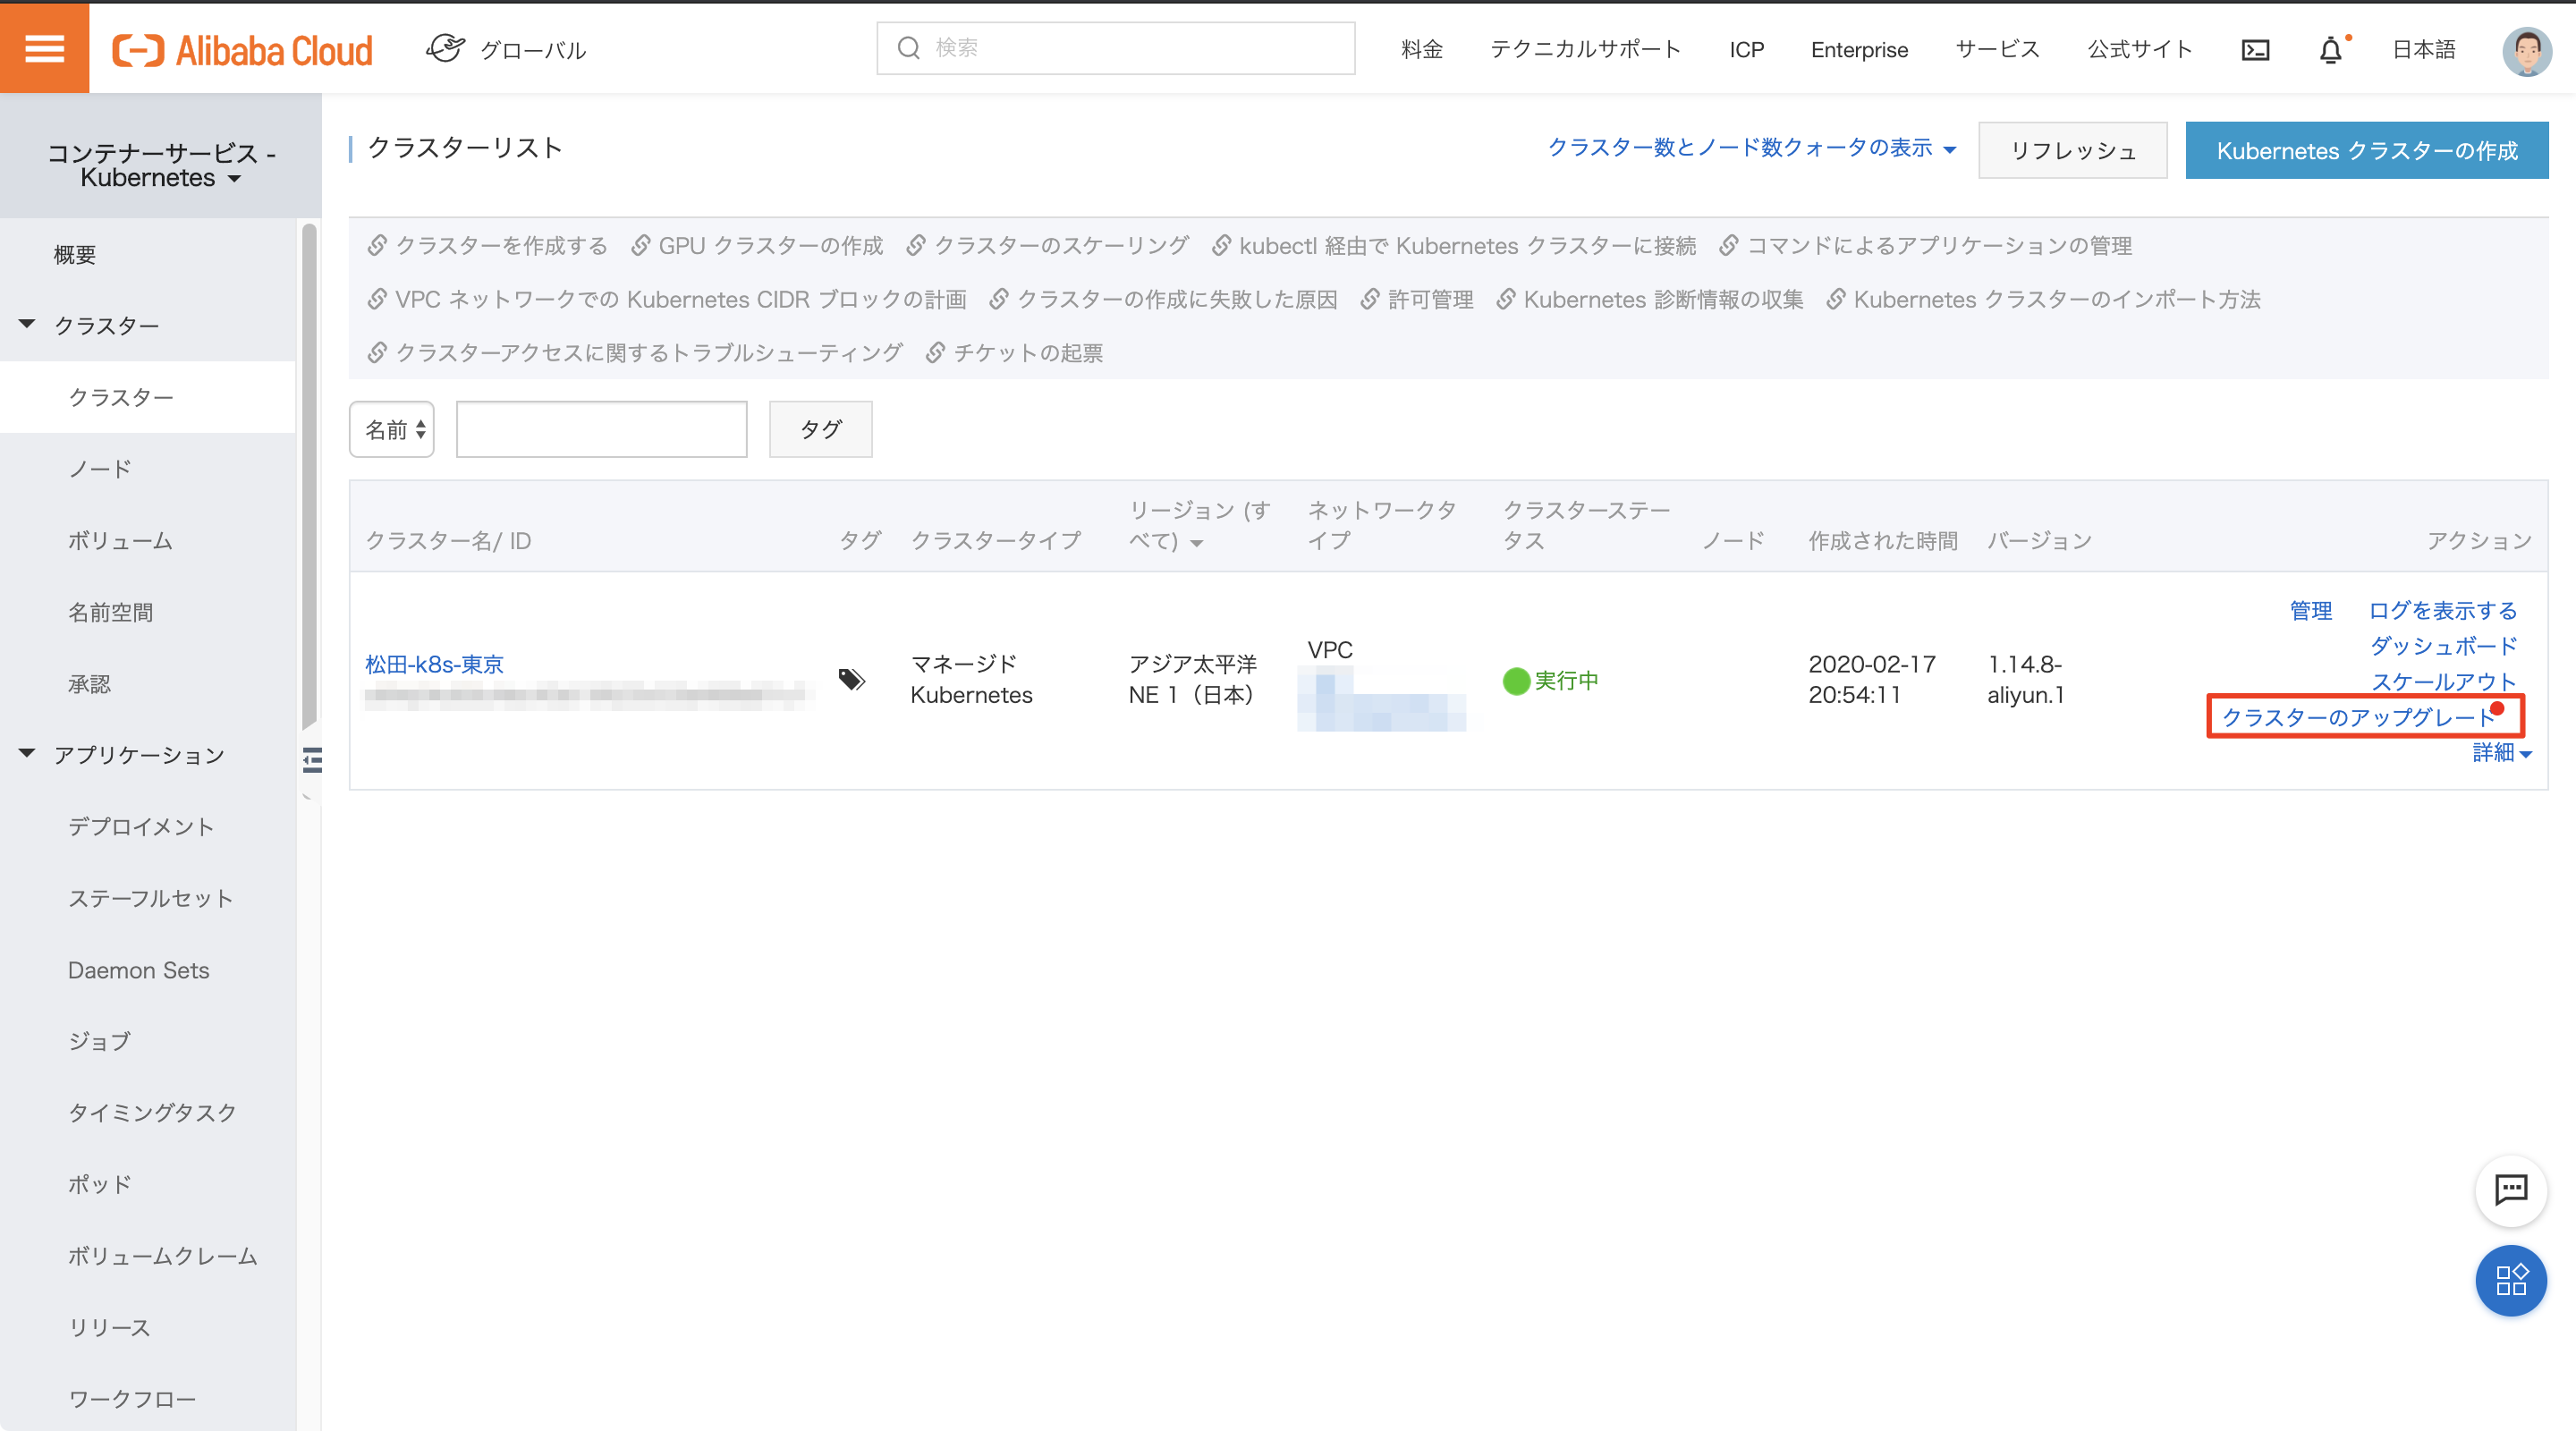The height and width of the screenshot is (1431, 2576).
Task: Click the blue apps grid floating button
Action: coord(2510,1280)
